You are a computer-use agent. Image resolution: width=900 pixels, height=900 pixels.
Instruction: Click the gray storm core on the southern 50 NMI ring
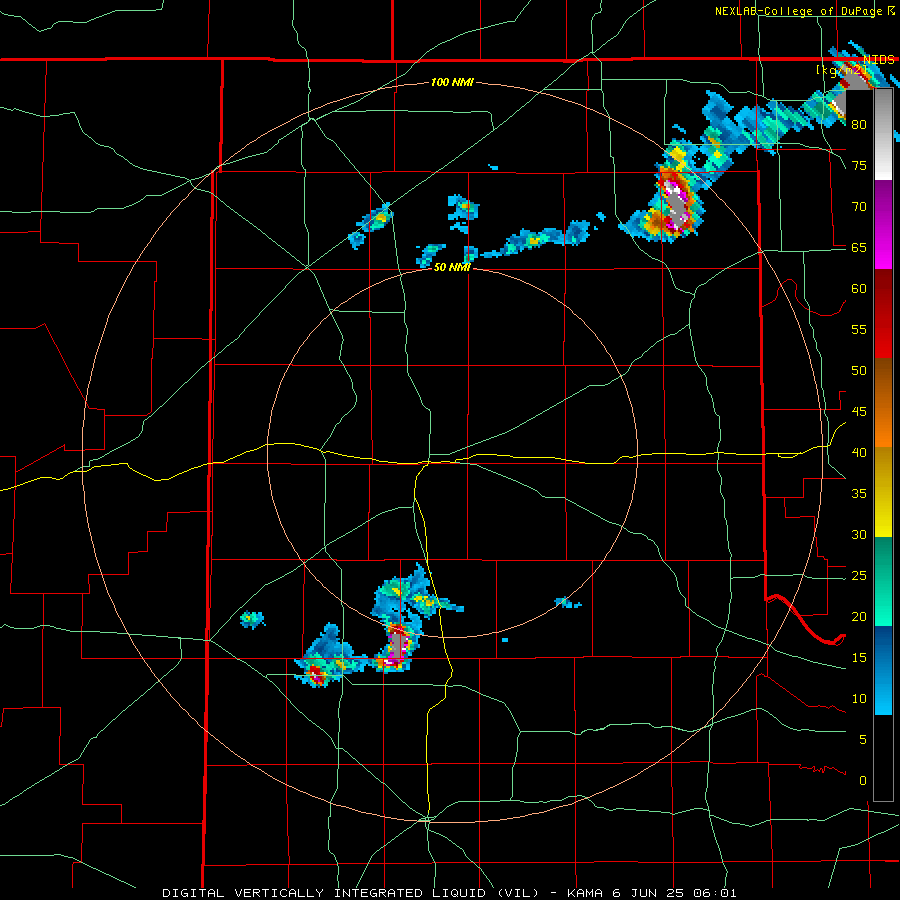click(x=396, y=645)
